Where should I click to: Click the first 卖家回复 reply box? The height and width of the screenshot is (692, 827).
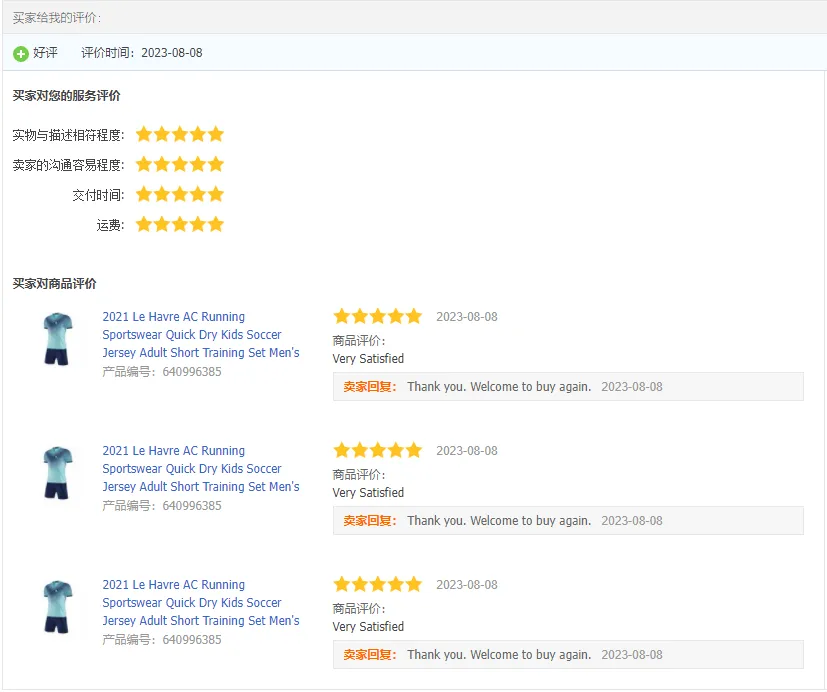[x=567, y=387]
